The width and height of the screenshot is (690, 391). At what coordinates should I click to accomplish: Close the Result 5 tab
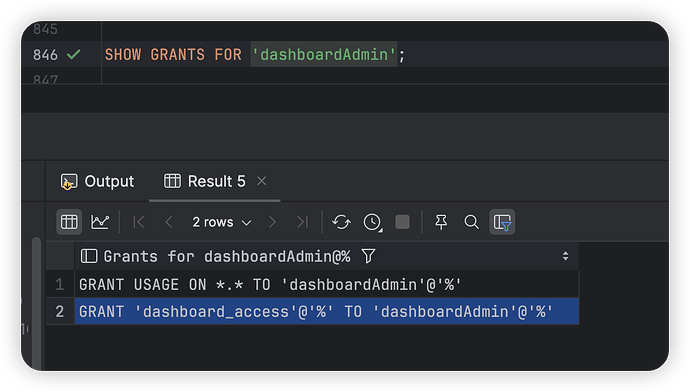(262, 181)
